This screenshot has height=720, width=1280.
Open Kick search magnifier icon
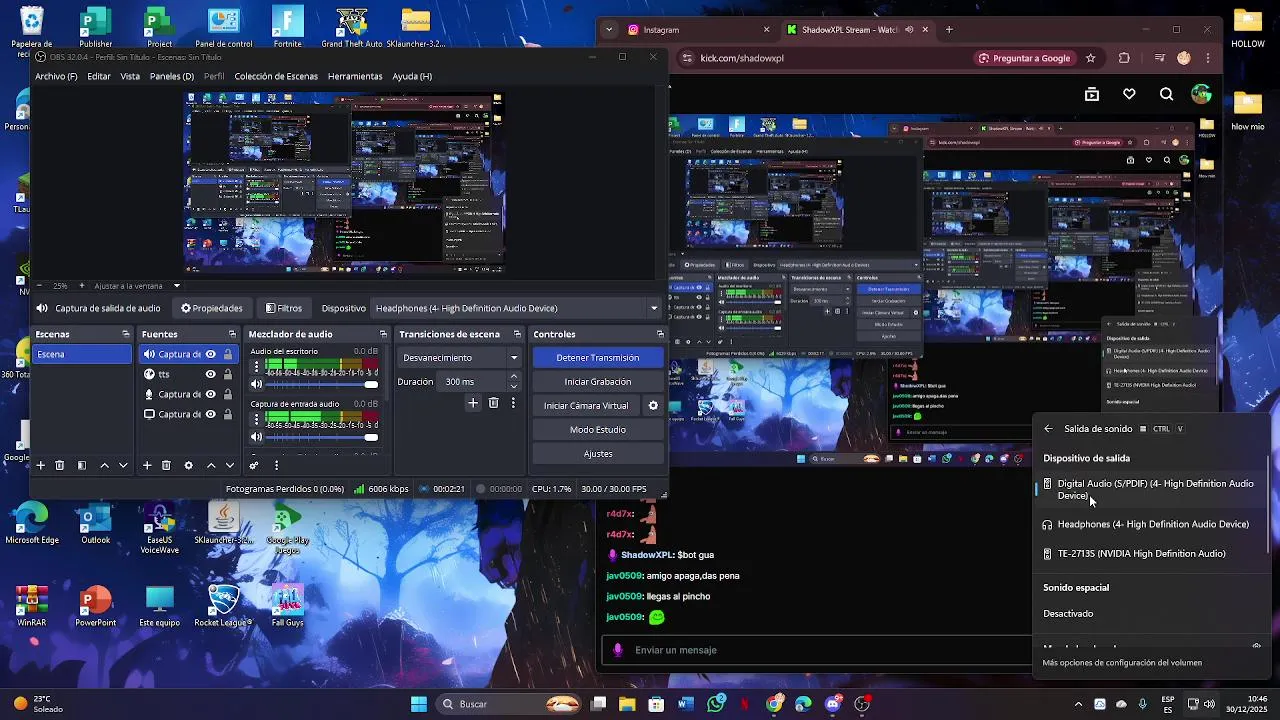[x=1166, y=94]
